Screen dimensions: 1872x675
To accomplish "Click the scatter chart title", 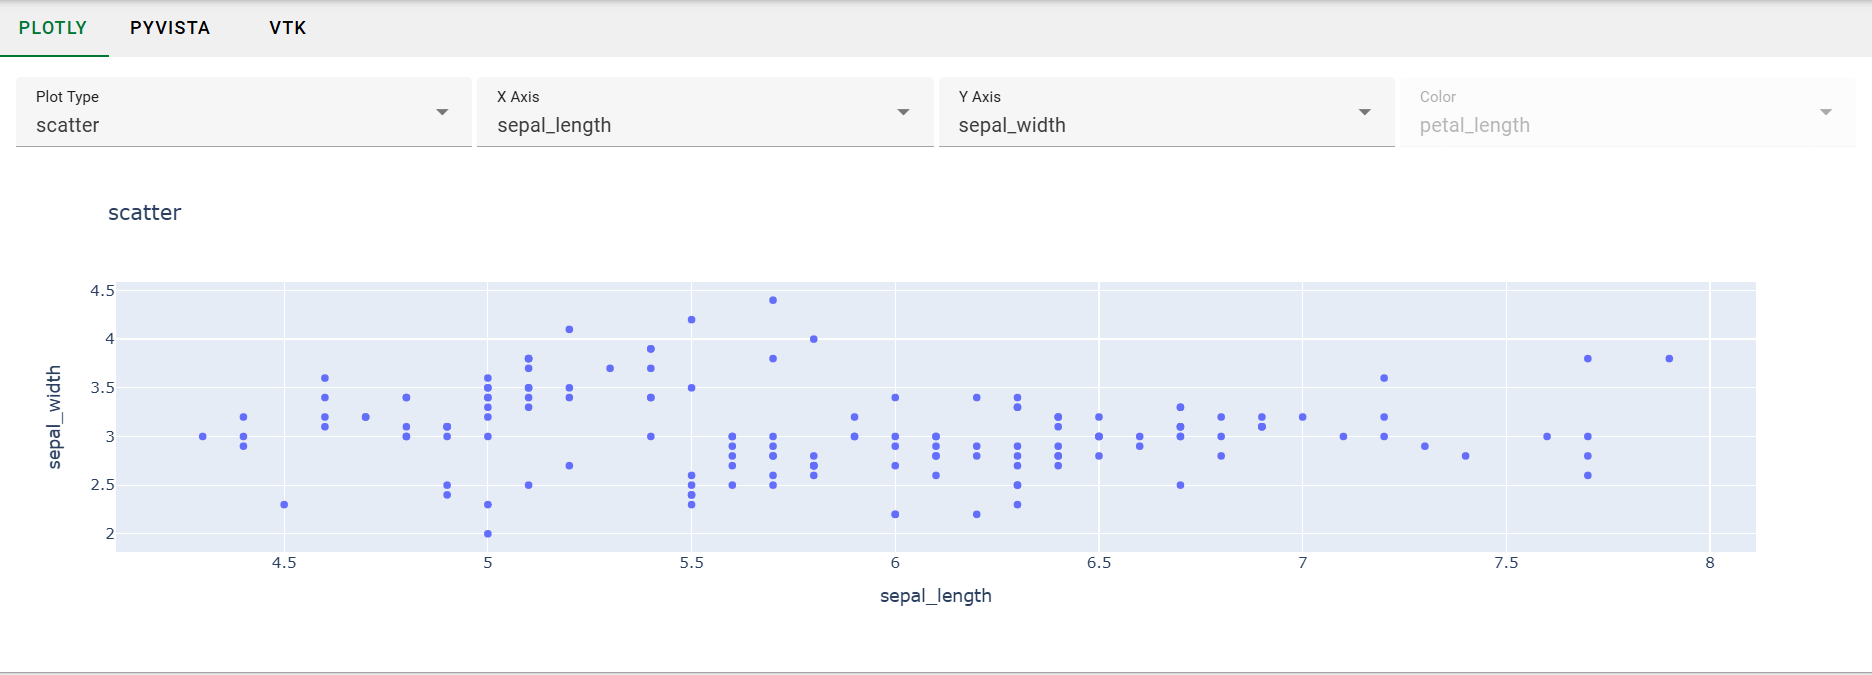I will (145, 212).
